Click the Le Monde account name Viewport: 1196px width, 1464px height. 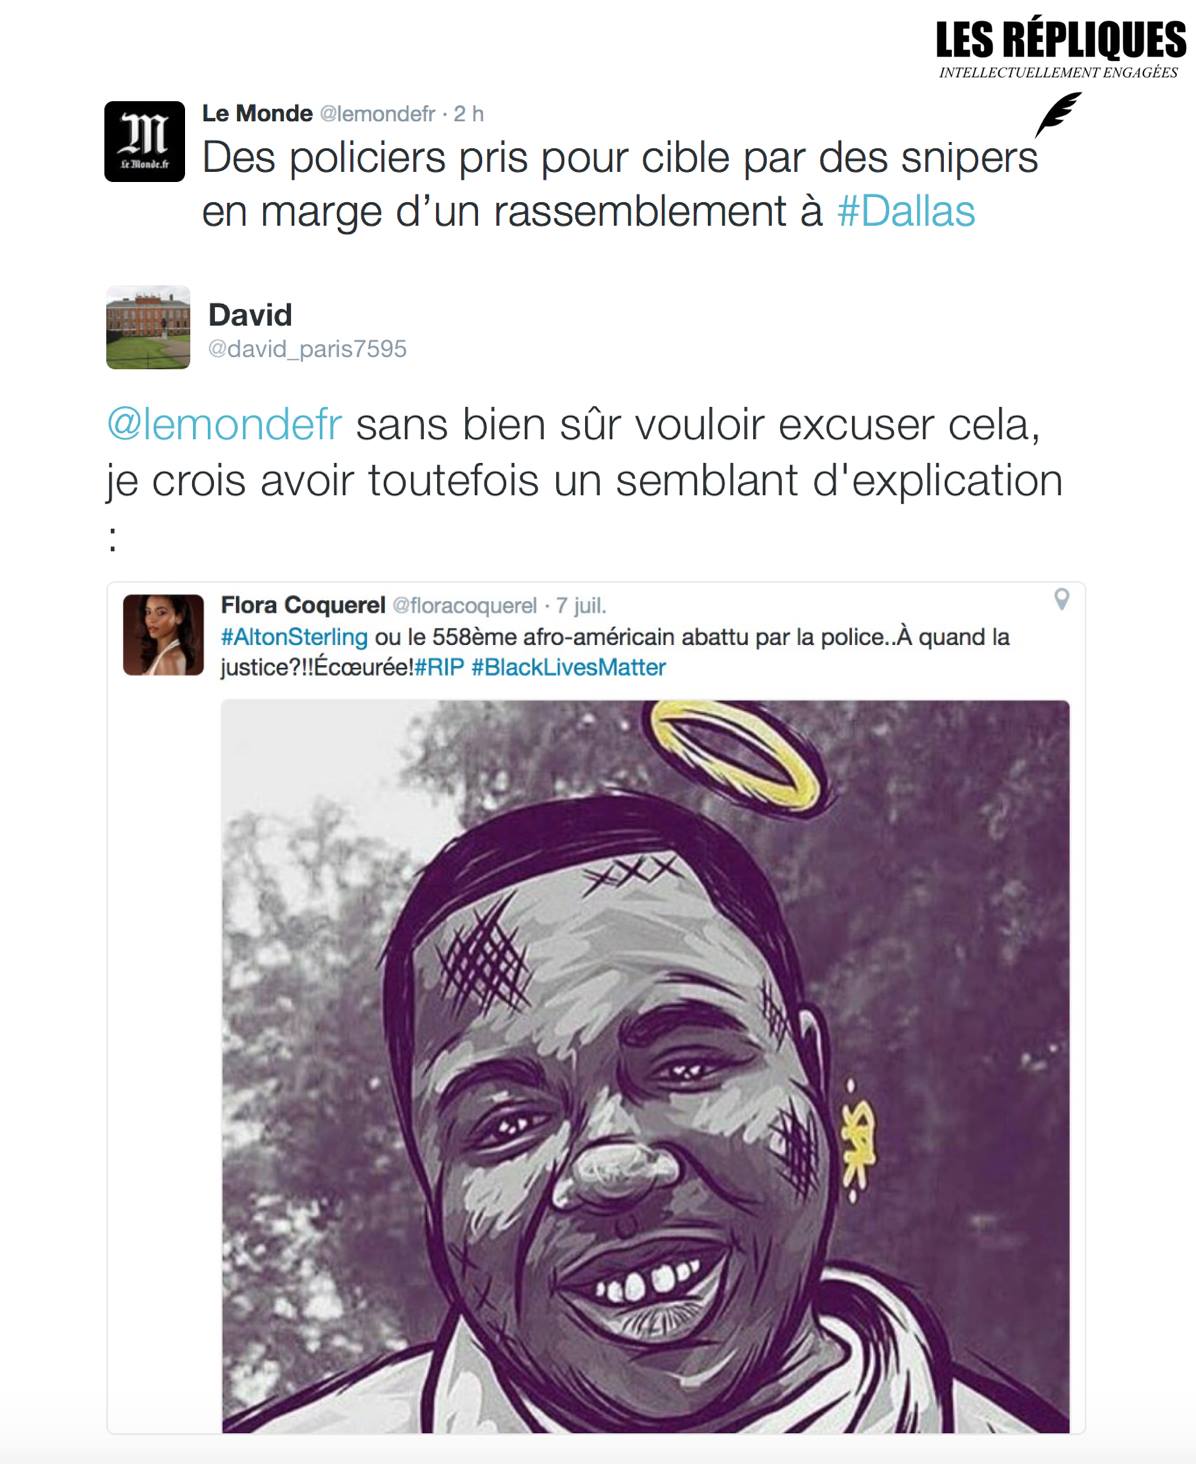pos(257,114)
